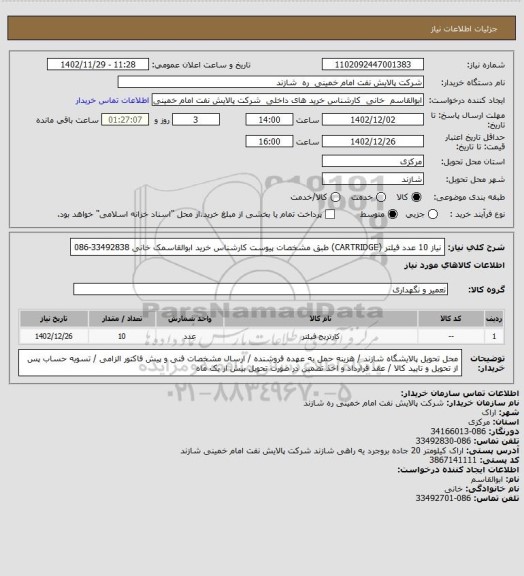Image resolution: width=524 pixels, height=576 pixels.
Task: Click the announcement date field 1402/11/29 - 11:28
Action: coord(98,64)
